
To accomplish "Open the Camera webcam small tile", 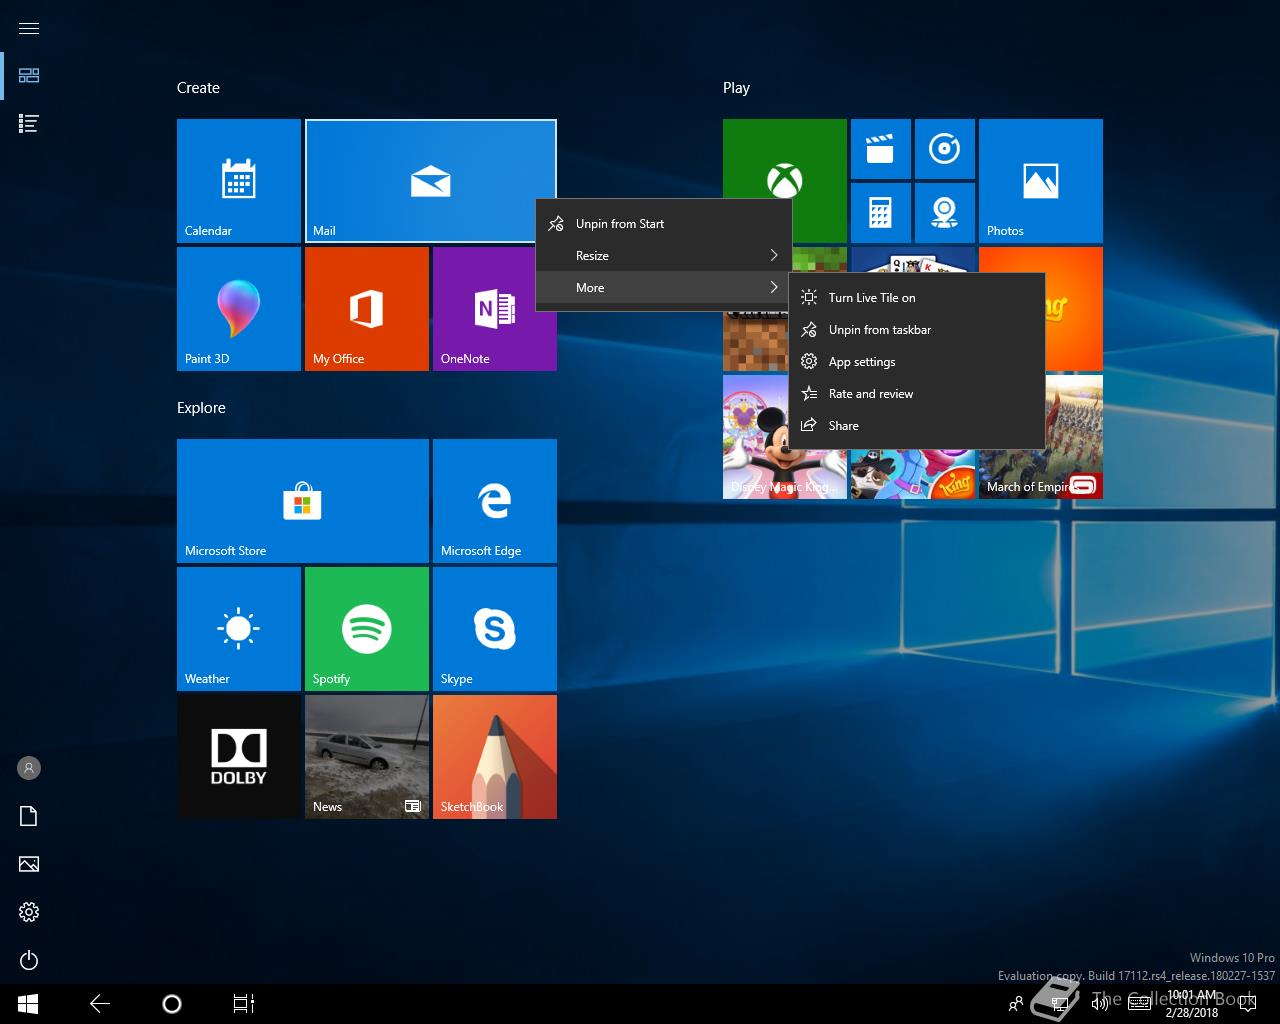I will pos(945,213).
